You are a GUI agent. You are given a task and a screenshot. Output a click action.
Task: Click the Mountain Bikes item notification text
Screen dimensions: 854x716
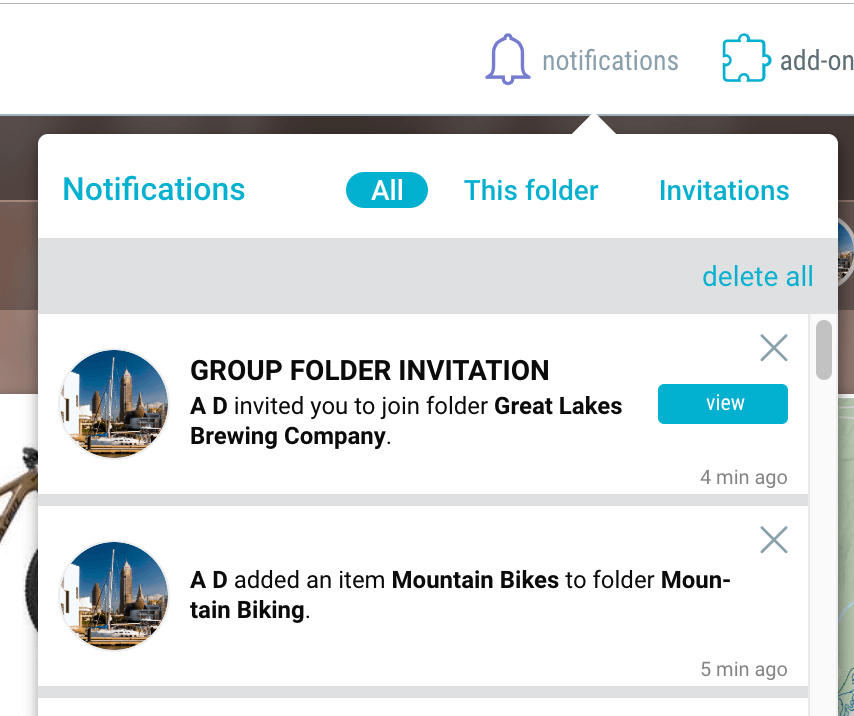[x=460, y=594]
